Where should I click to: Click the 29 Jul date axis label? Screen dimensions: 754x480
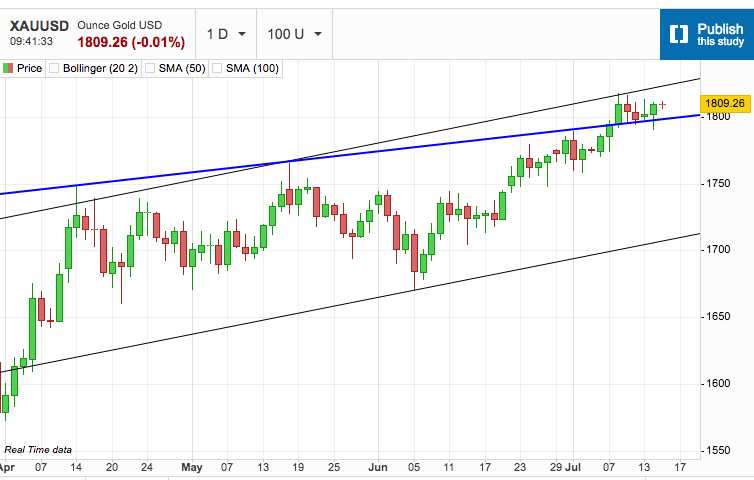[565, 467]
